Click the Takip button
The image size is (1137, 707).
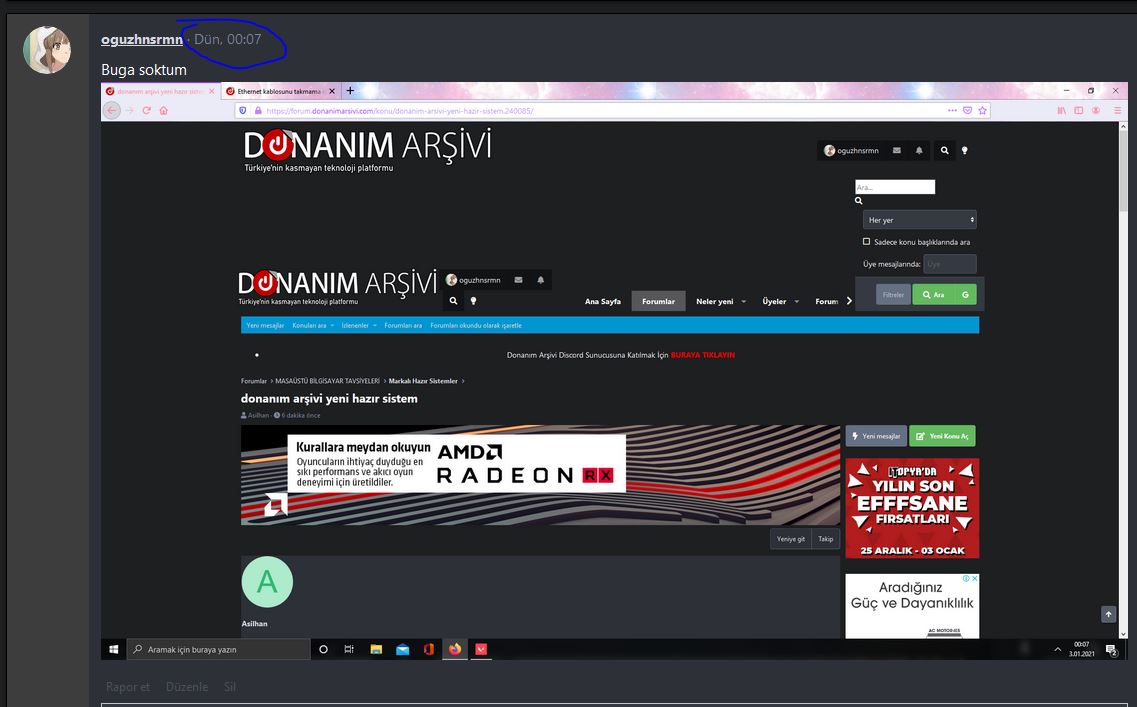(x=825, y=539)
